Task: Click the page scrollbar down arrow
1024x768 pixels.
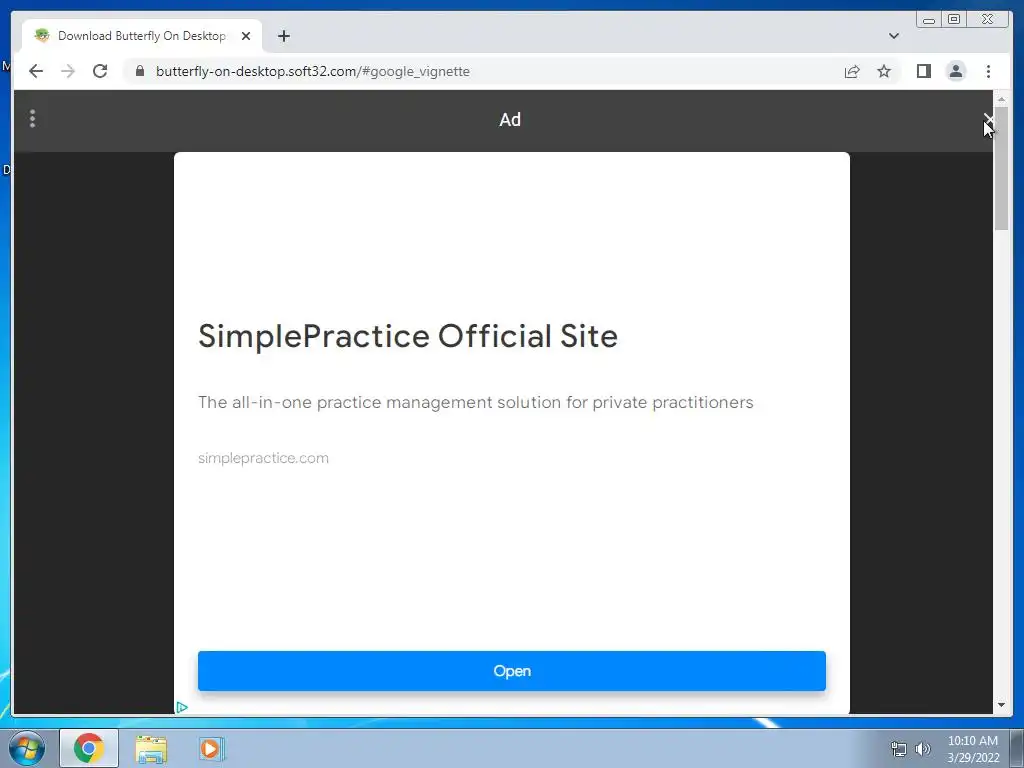Action: tap(1001, 705)
